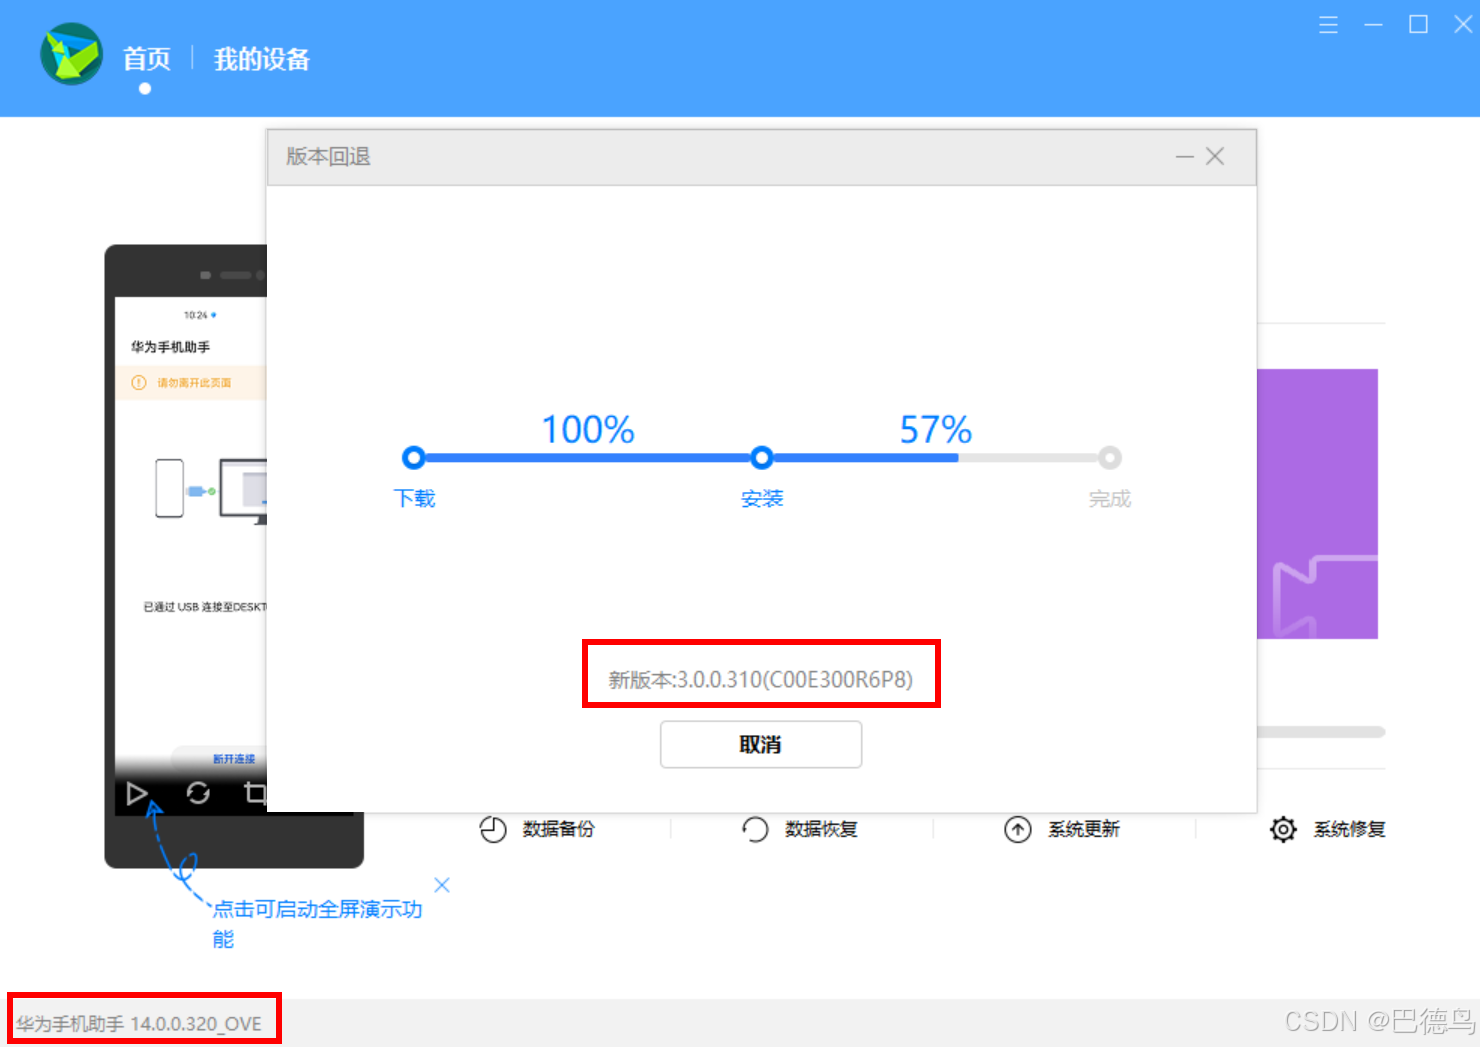The height and width of the screenshot is (1047, 1480).
Task: Click the 点击可启动全屏演示功能 hint text
Action: tap(317, 924)
